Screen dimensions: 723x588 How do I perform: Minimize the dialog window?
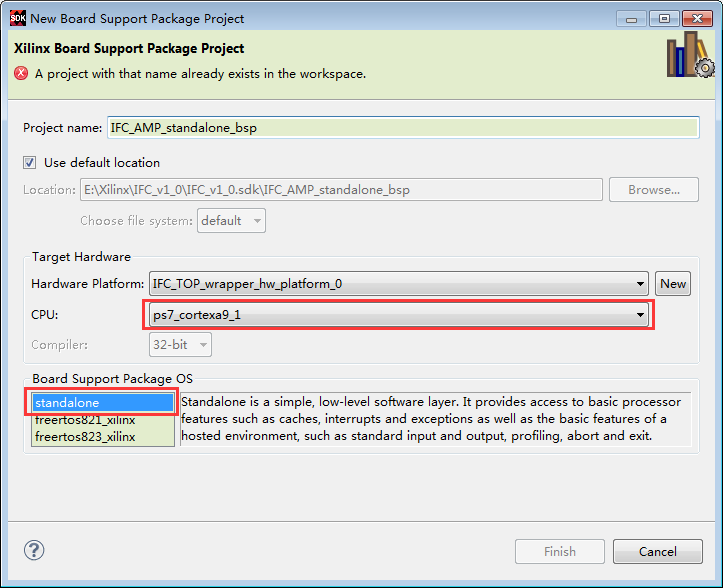click(x=632, y=19)
